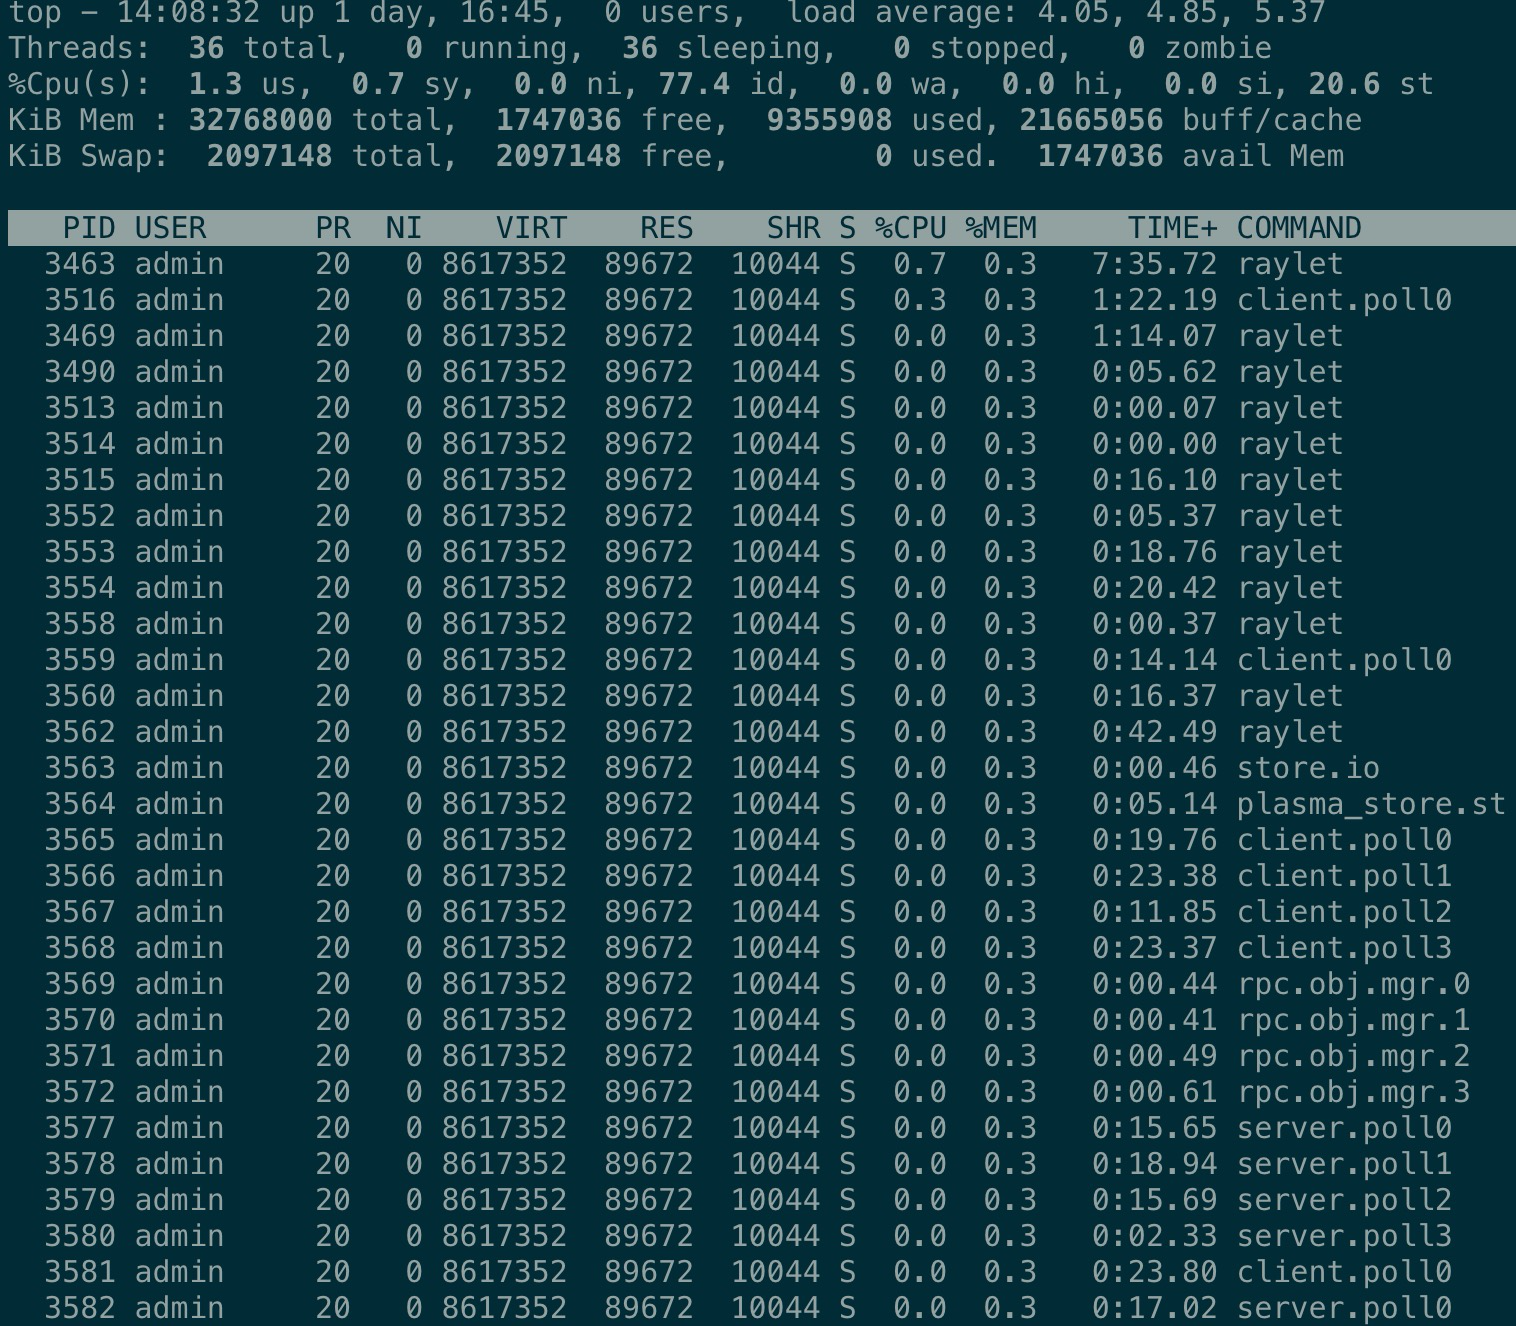Click the rpc.obj.mgr.3 command
This screenshot has height=1326, width=1516.
click(1353, 1092)
